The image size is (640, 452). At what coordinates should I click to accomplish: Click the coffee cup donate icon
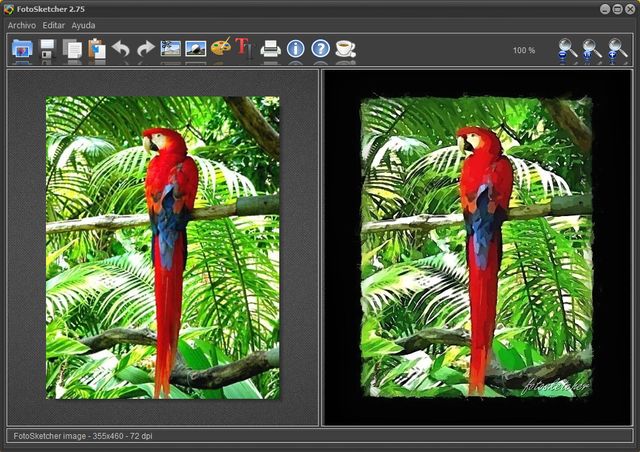click(x=345, y=48)
